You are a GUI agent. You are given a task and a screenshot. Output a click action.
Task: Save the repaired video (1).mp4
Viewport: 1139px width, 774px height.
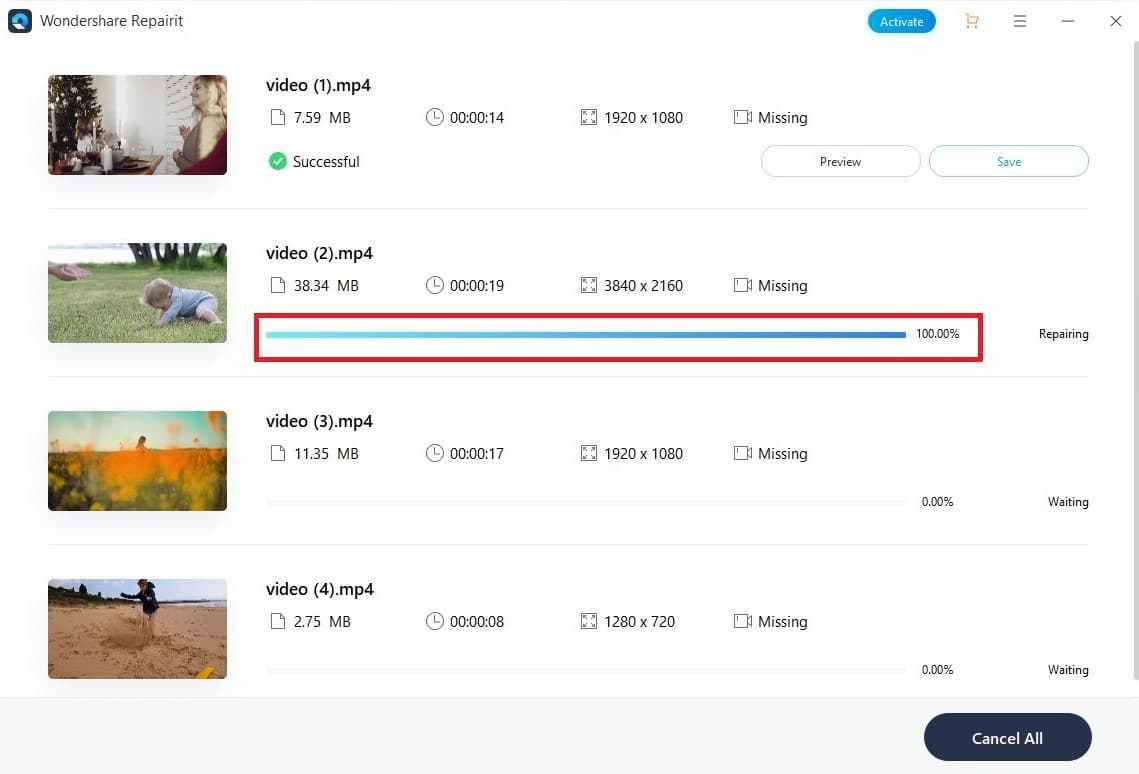[x=1008, y=161]
